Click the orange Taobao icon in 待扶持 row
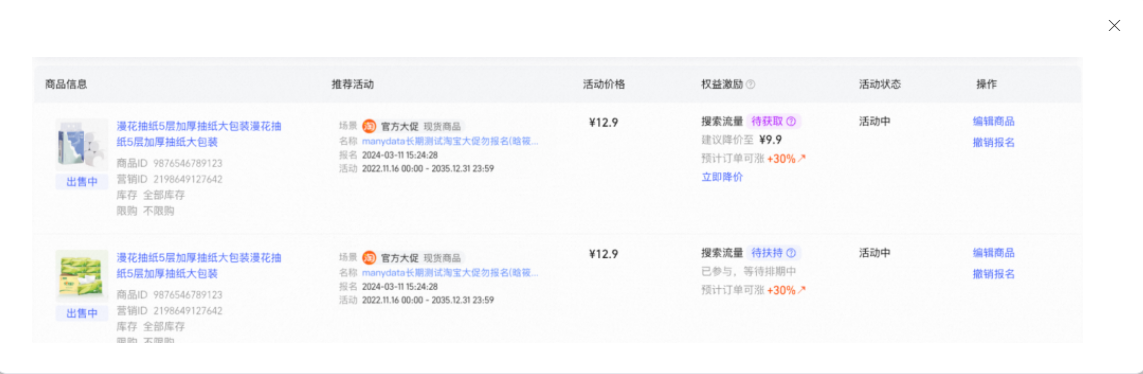The height and width of the screenshot is (374, 1143). click(370, 258)
